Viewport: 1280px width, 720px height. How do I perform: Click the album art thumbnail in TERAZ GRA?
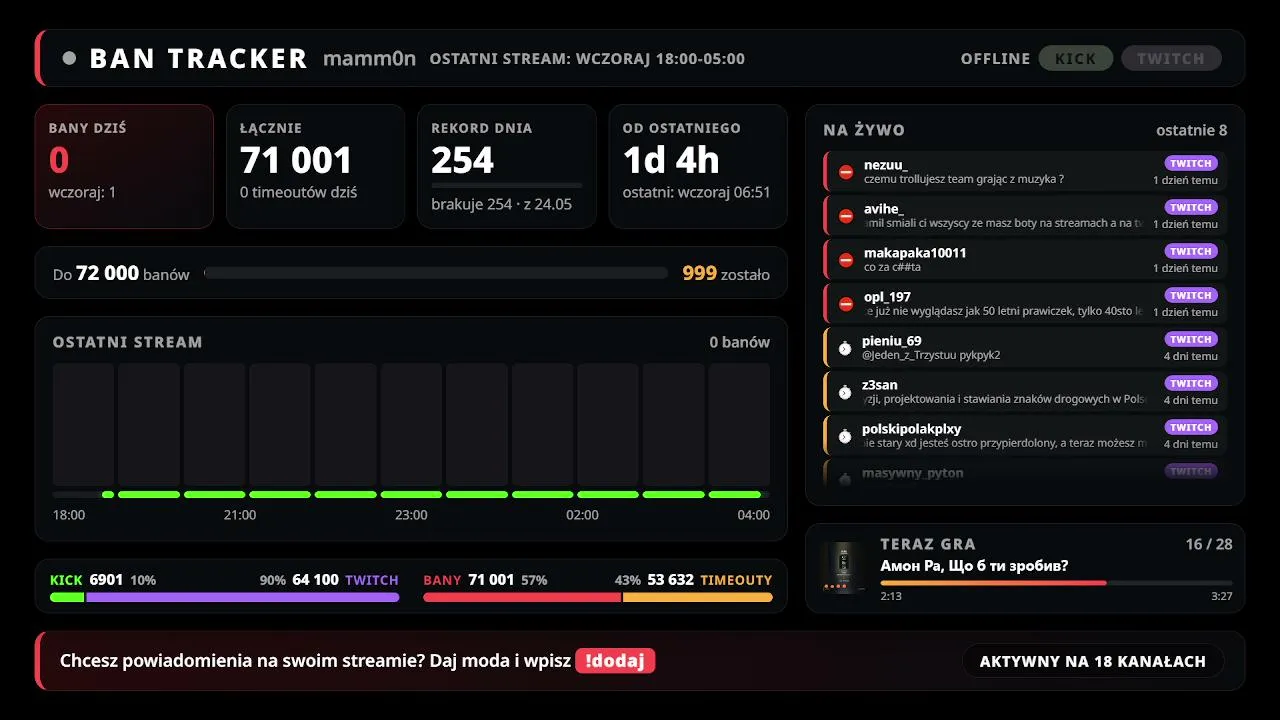tap(842, 568)
